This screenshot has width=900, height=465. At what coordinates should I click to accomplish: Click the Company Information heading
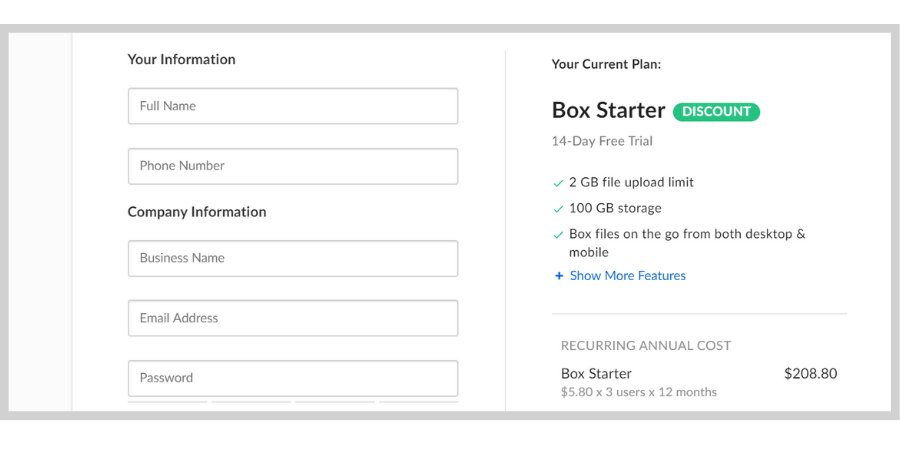[197, 212]
